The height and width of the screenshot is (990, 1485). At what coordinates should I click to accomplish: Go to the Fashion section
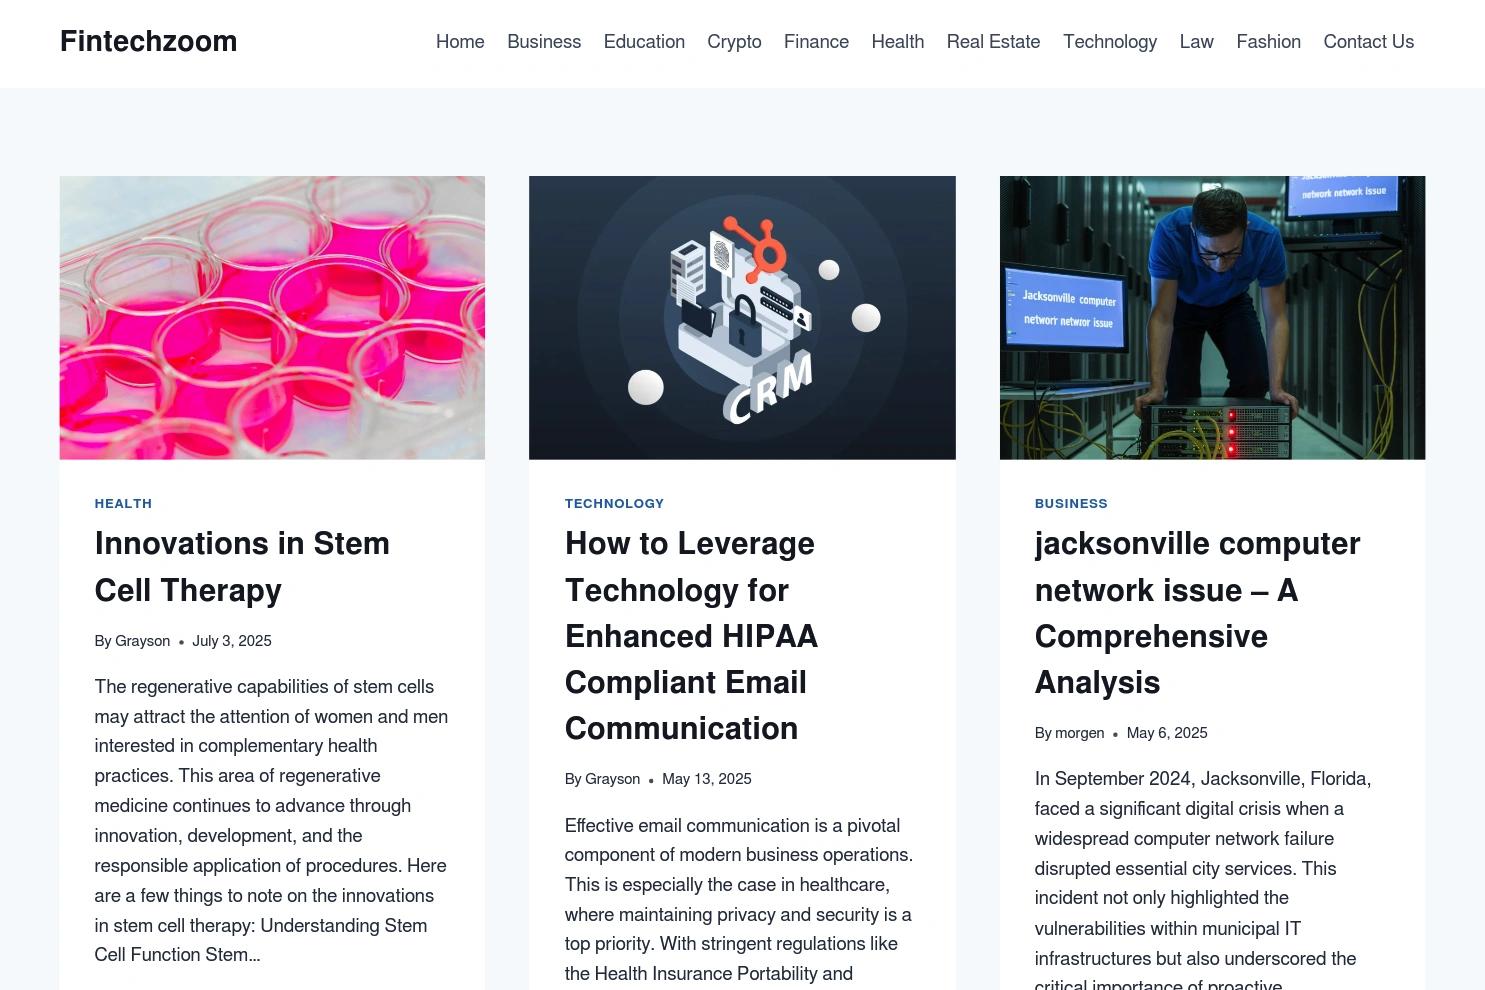coord(1268,42)
